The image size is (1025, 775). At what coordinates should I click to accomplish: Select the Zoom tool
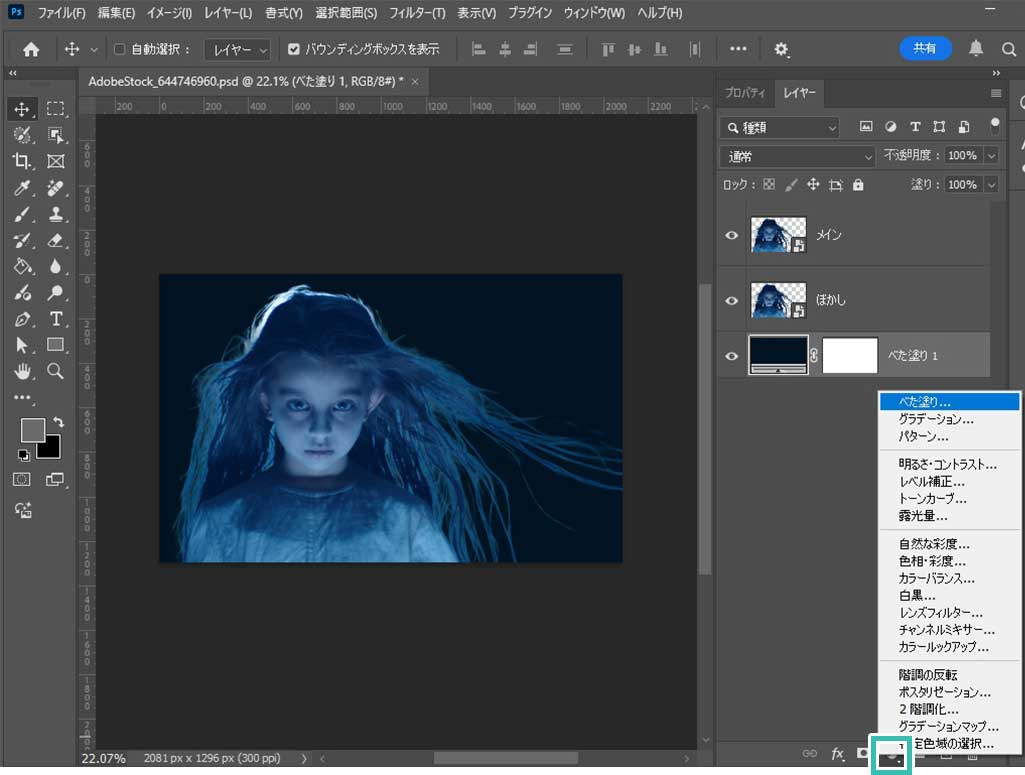[56, 371]
